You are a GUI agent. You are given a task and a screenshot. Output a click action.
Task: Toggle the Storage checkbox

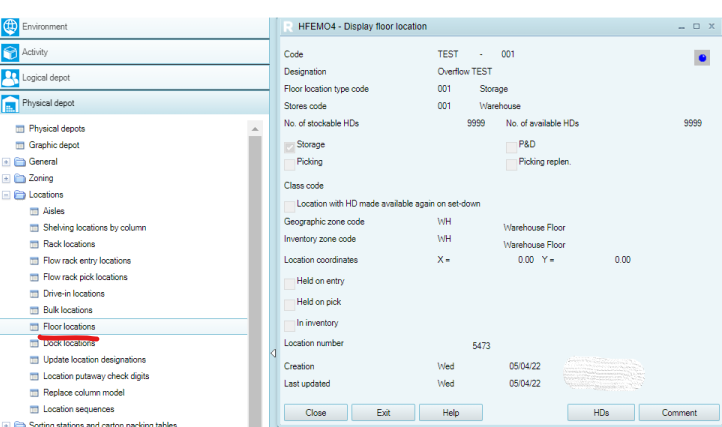[x=290, y=146]
